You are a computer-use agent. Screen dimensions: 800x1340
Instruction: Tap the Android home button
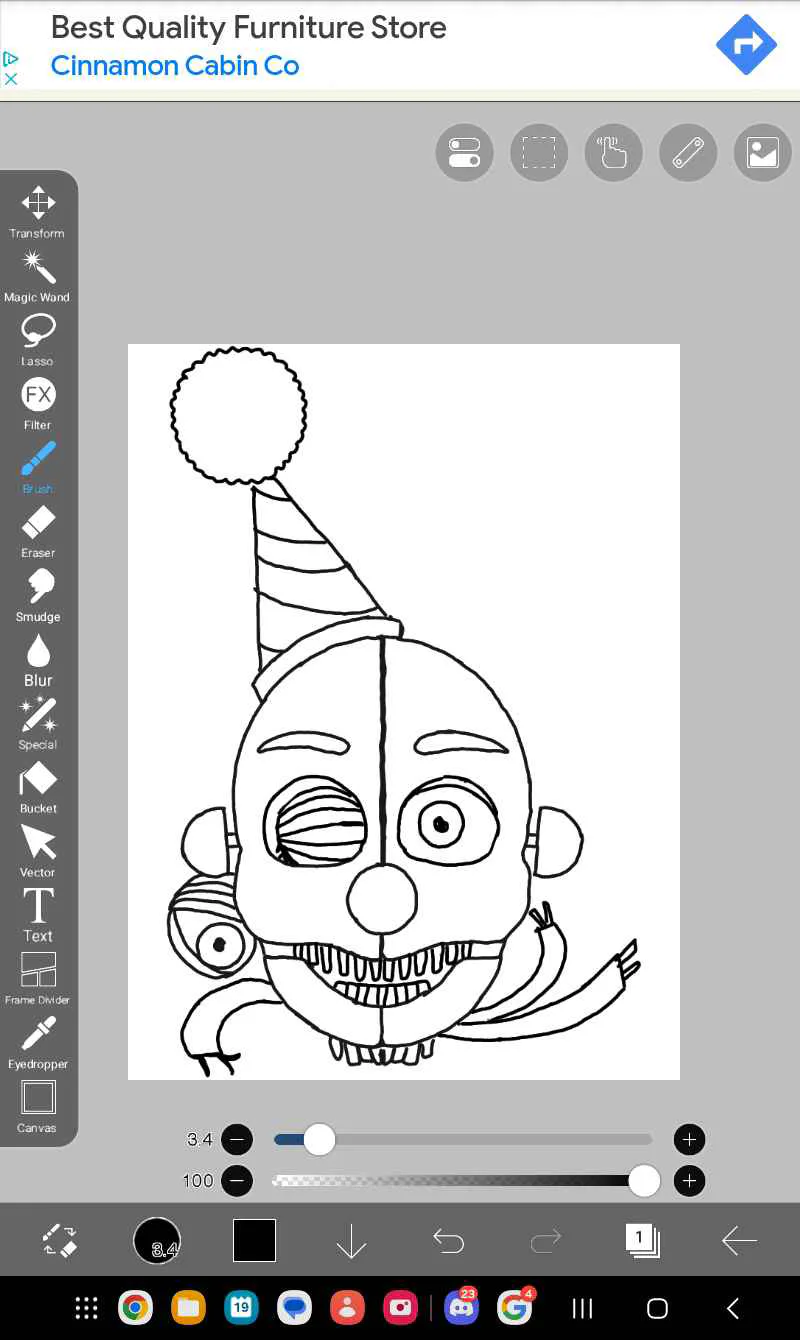657,1308
